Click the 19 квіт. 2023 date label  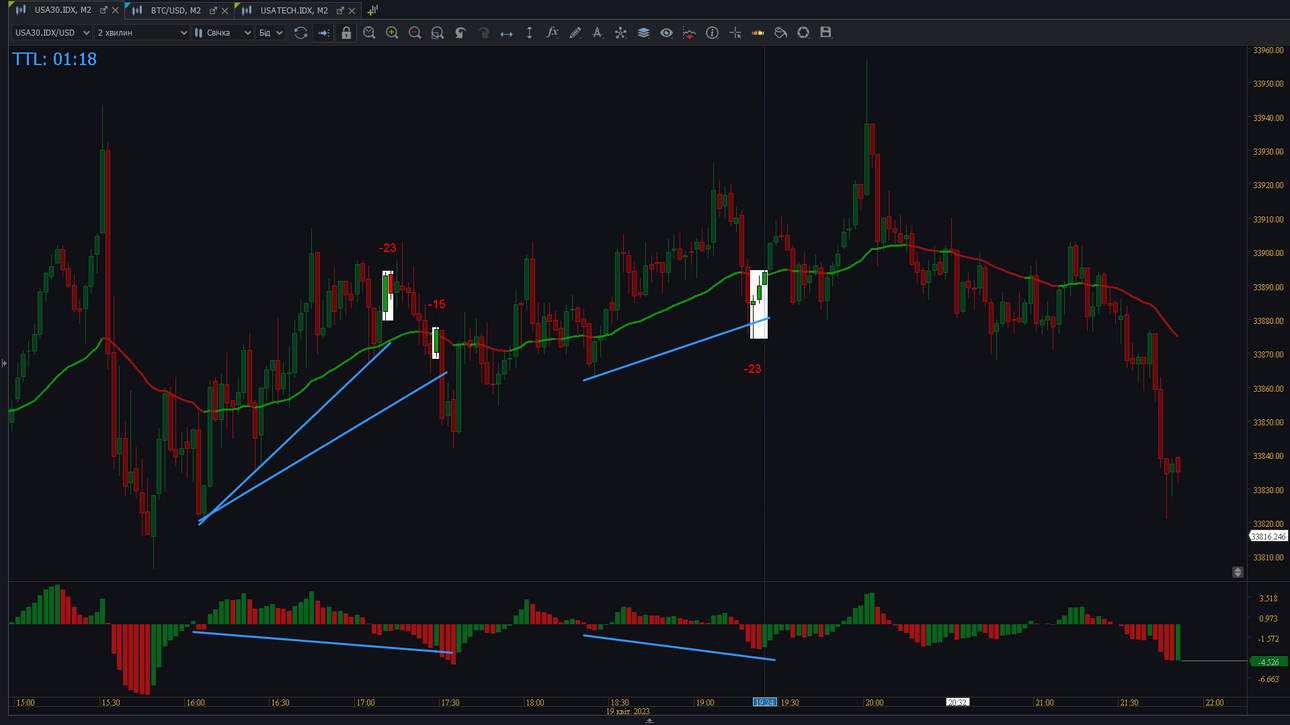click(x=627, y=712)
